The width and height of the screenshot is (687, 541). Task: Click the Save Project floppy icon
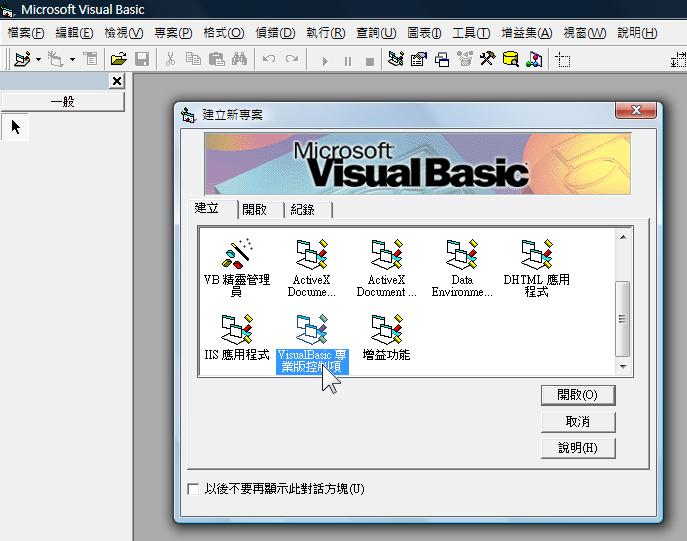pyautogui.click(x=142, y=59)
